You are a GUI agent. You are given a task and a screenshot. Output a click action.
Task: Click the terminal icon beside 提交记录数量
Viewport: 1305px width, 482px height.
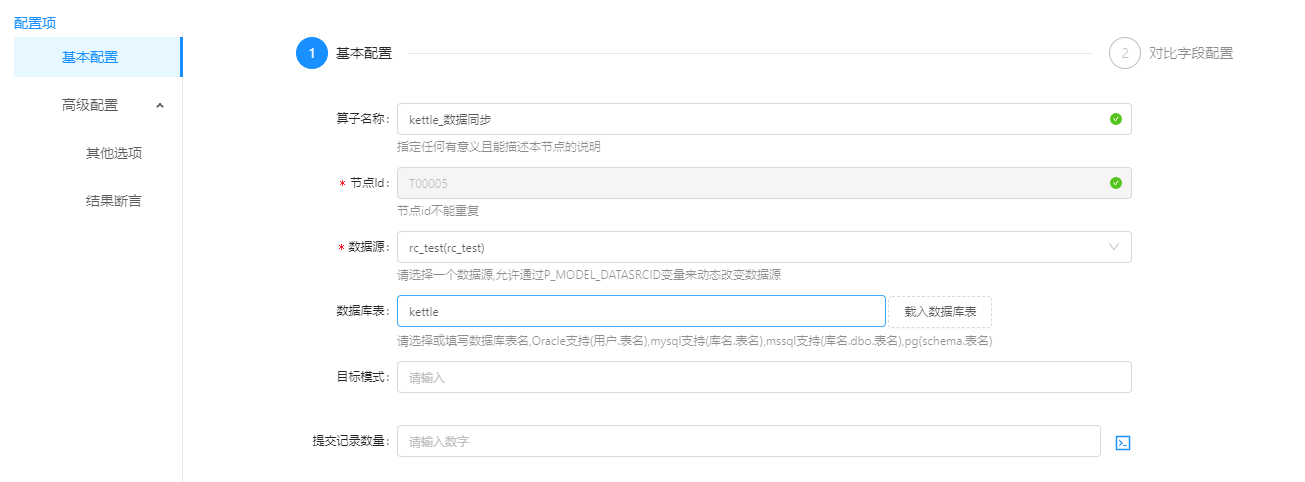click(x=1122, y=442)
